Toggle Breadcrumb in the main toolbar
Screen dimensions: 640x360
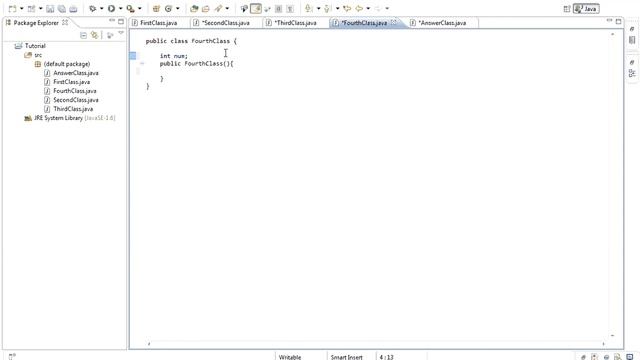pos(244,9)
